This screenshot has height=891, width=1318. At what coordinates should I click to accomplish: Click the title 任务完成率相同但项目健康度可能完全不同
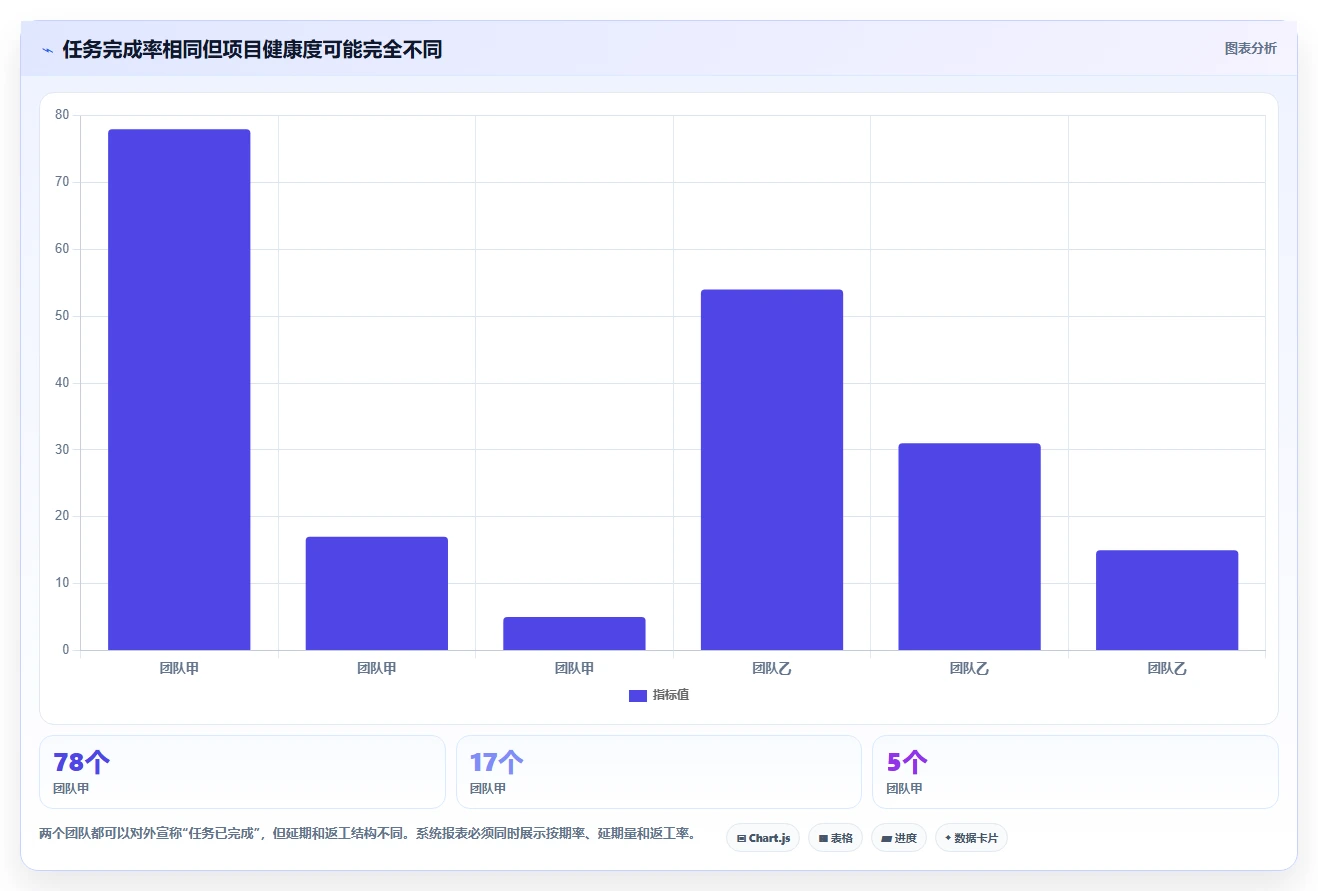[x=252, y=50]
